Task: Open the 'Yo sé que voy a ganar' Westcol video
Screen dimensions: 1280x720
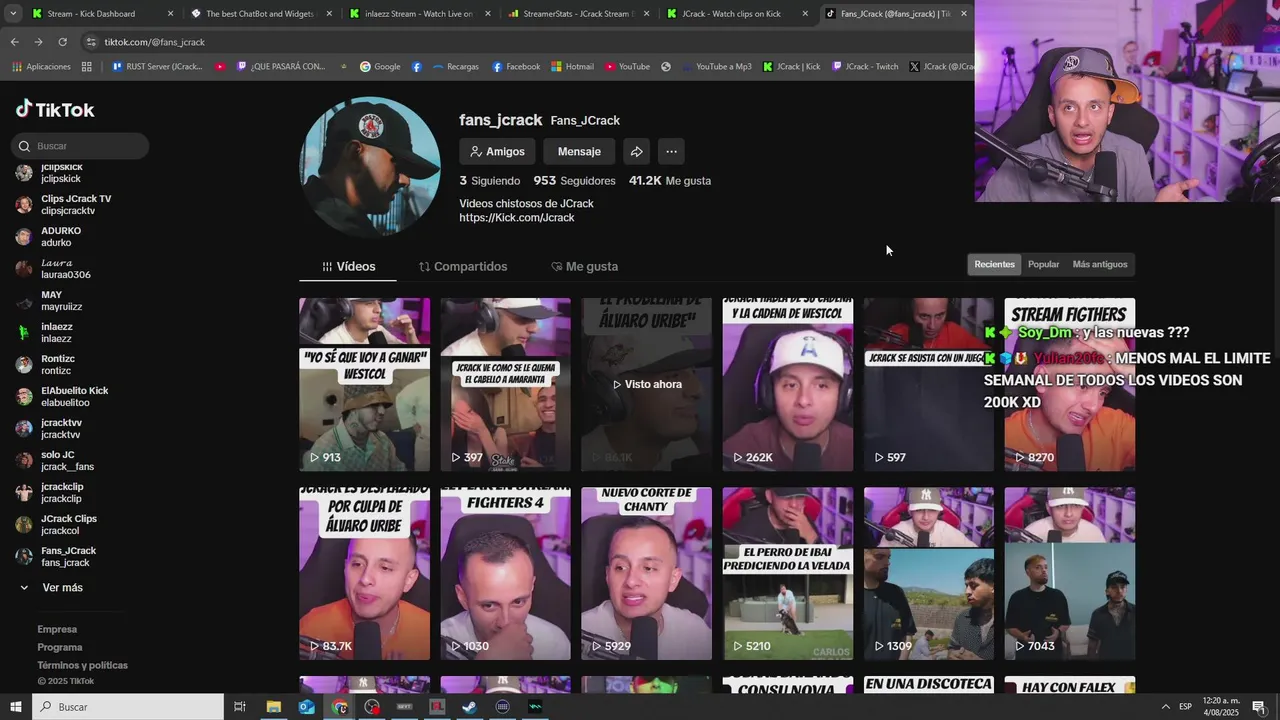Action: click(x=364, y=384)
